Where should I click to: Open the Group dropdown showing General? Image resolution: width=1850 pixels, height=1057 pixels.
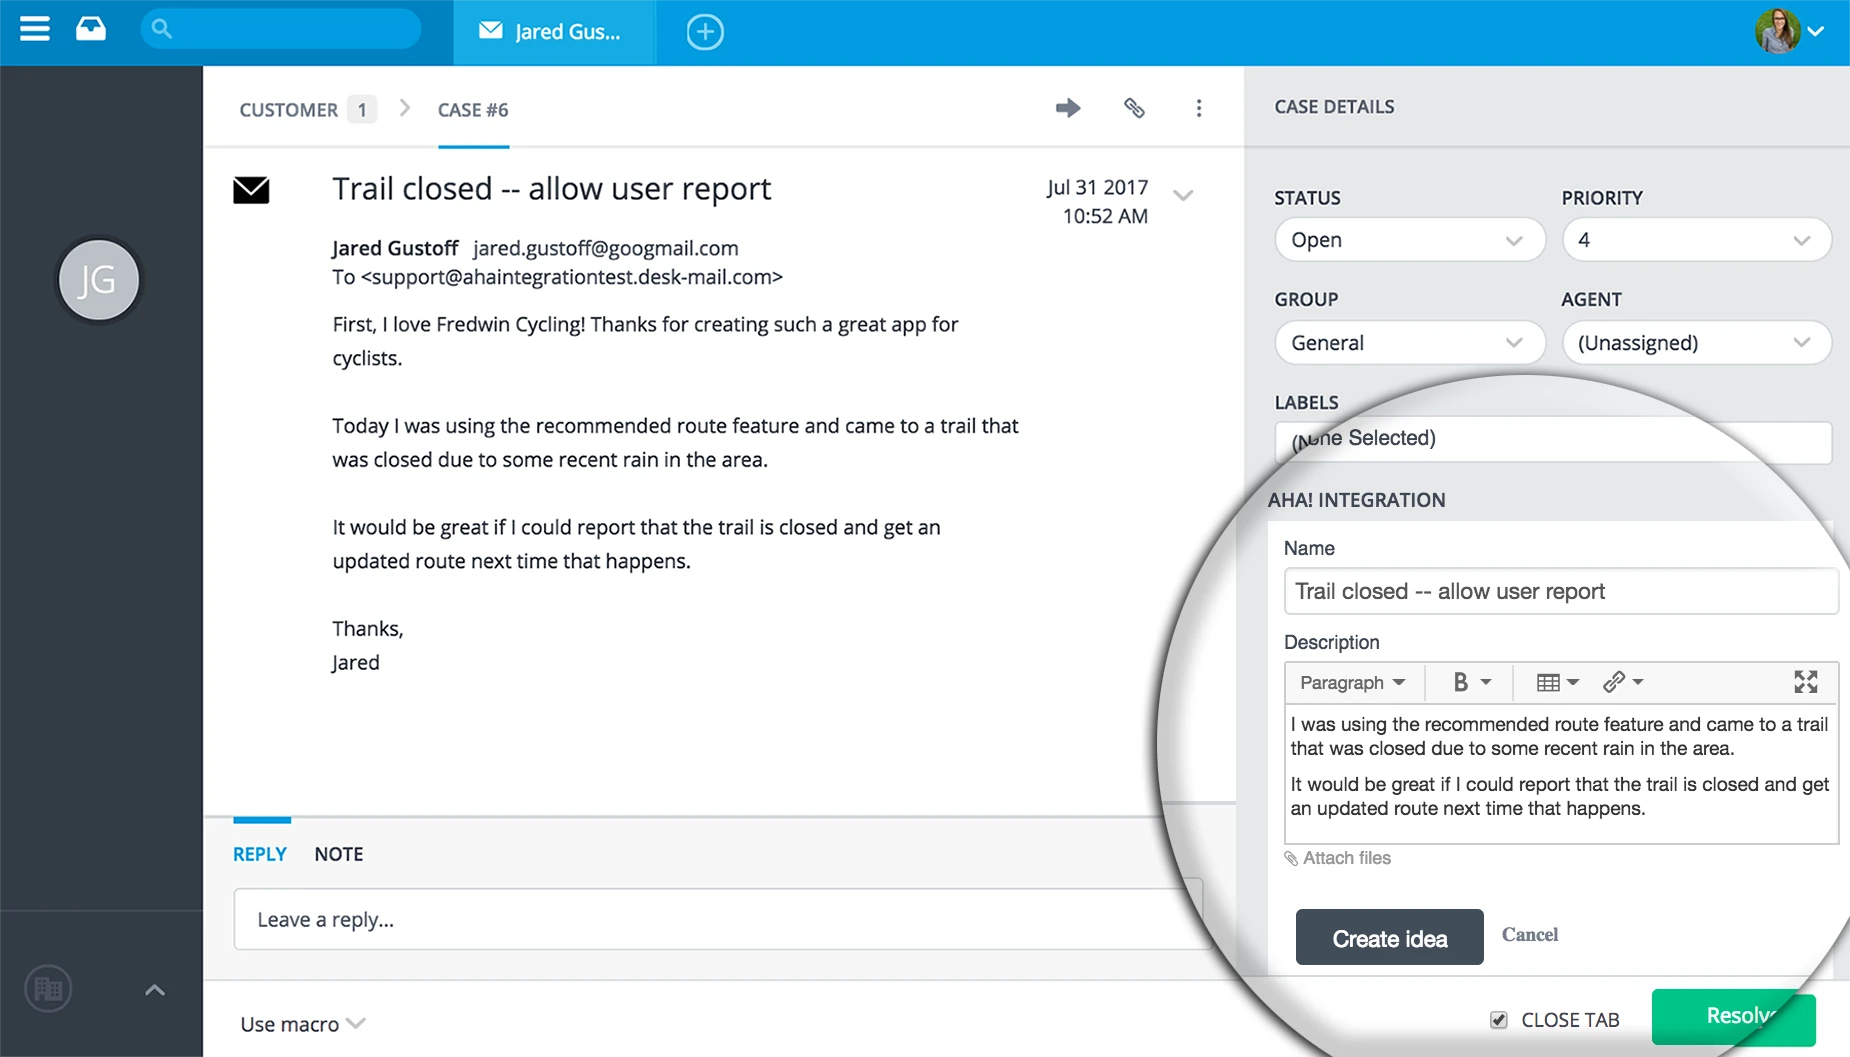click(x=1409, y=343)
